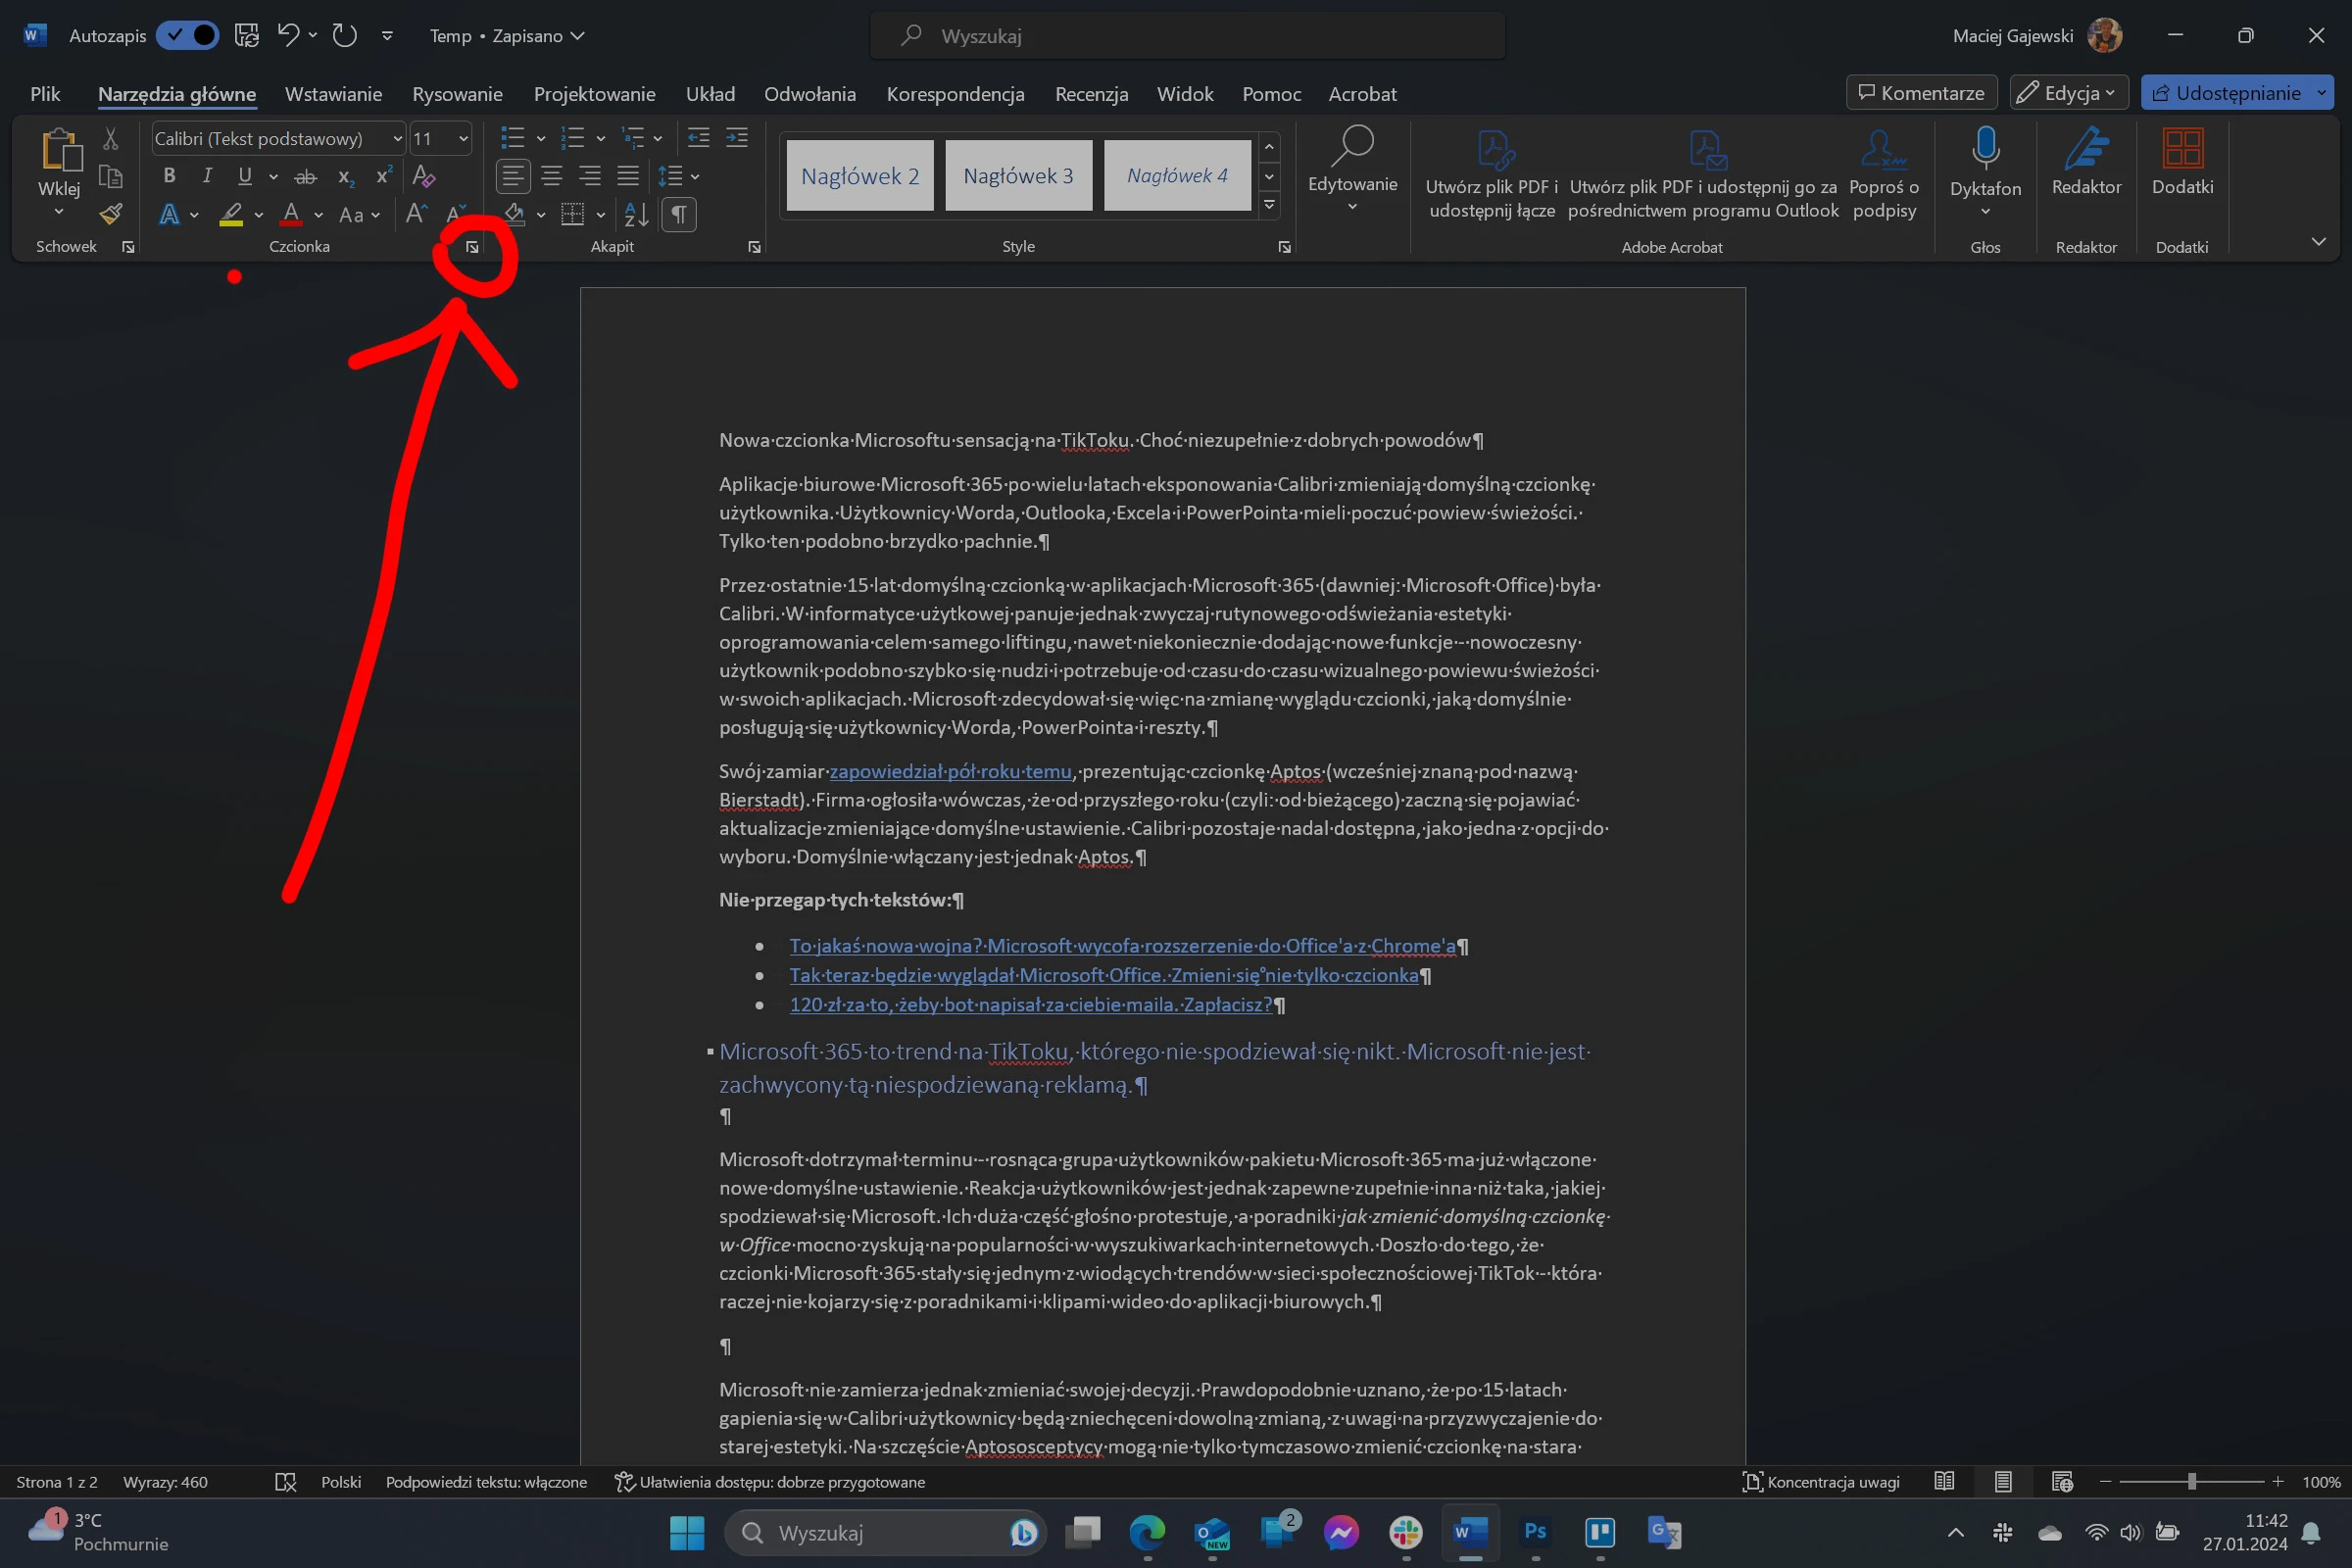Apply the red font color
Viewport: 2352px width, 1568px height.
pyautogui.click(x=291, y=214)
